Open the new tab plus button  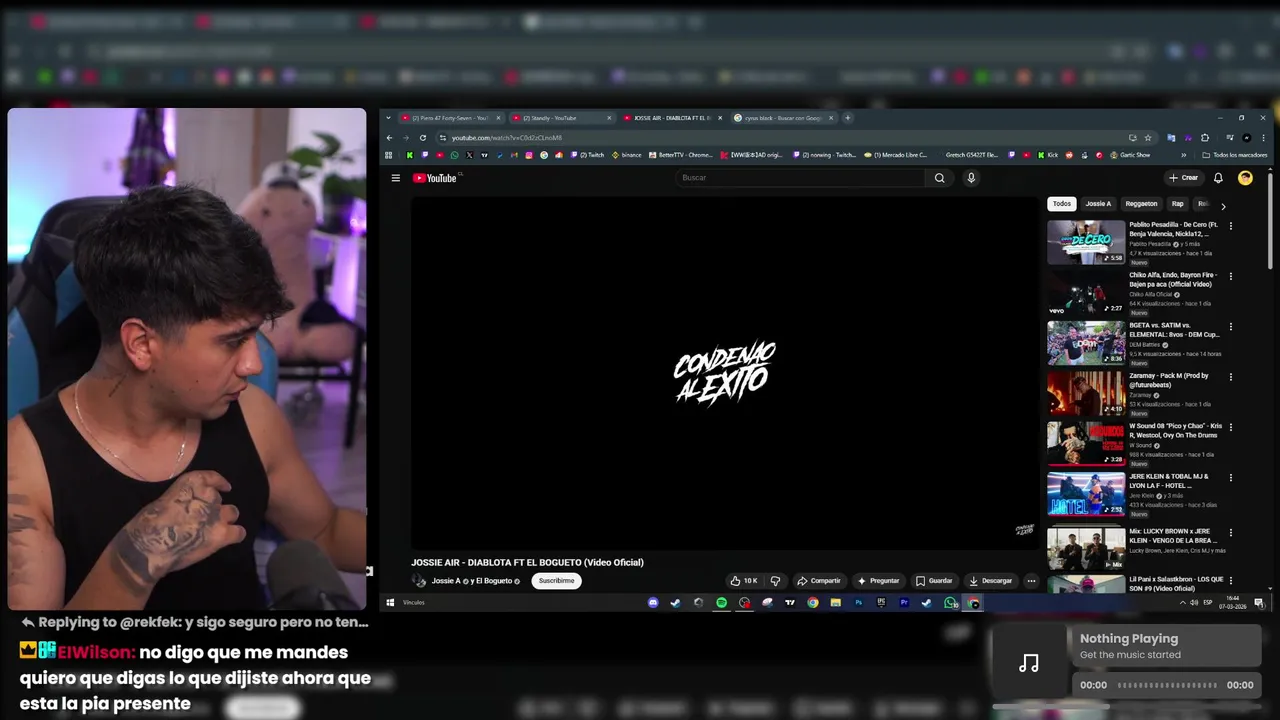pos(847,118)
